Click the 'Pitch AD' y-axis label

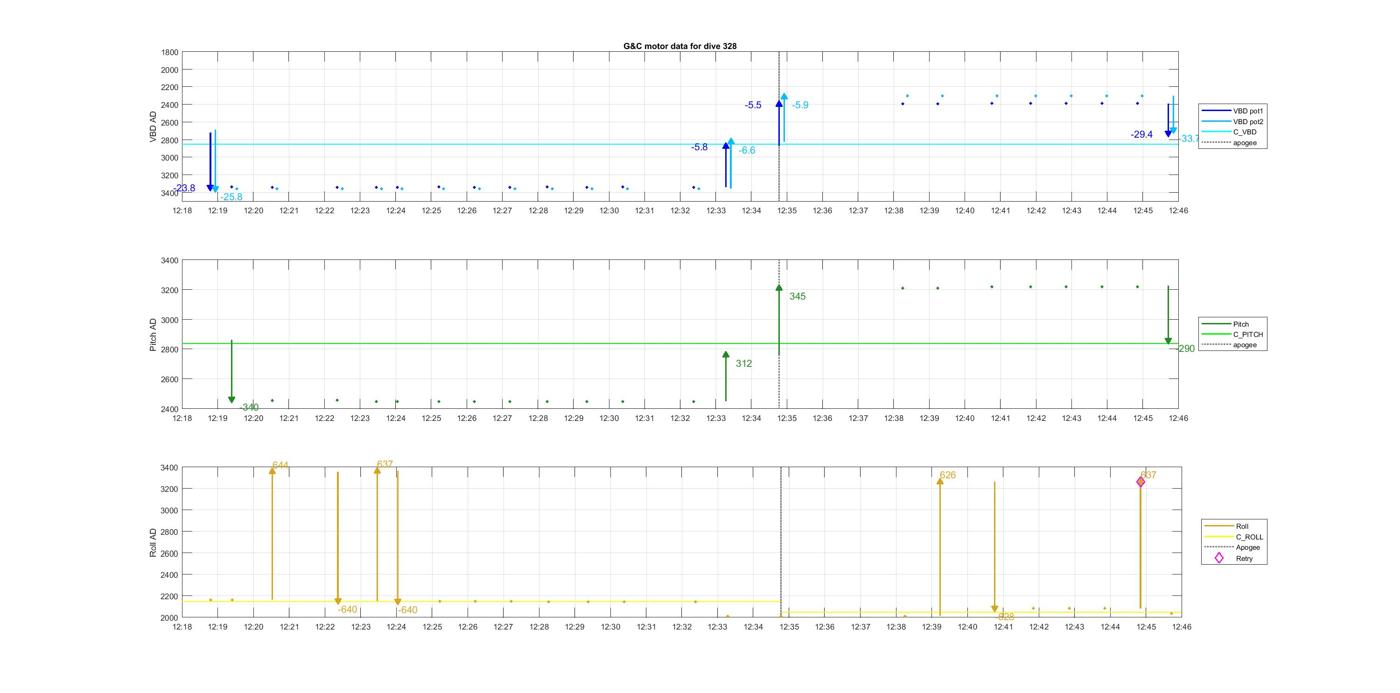153,334
